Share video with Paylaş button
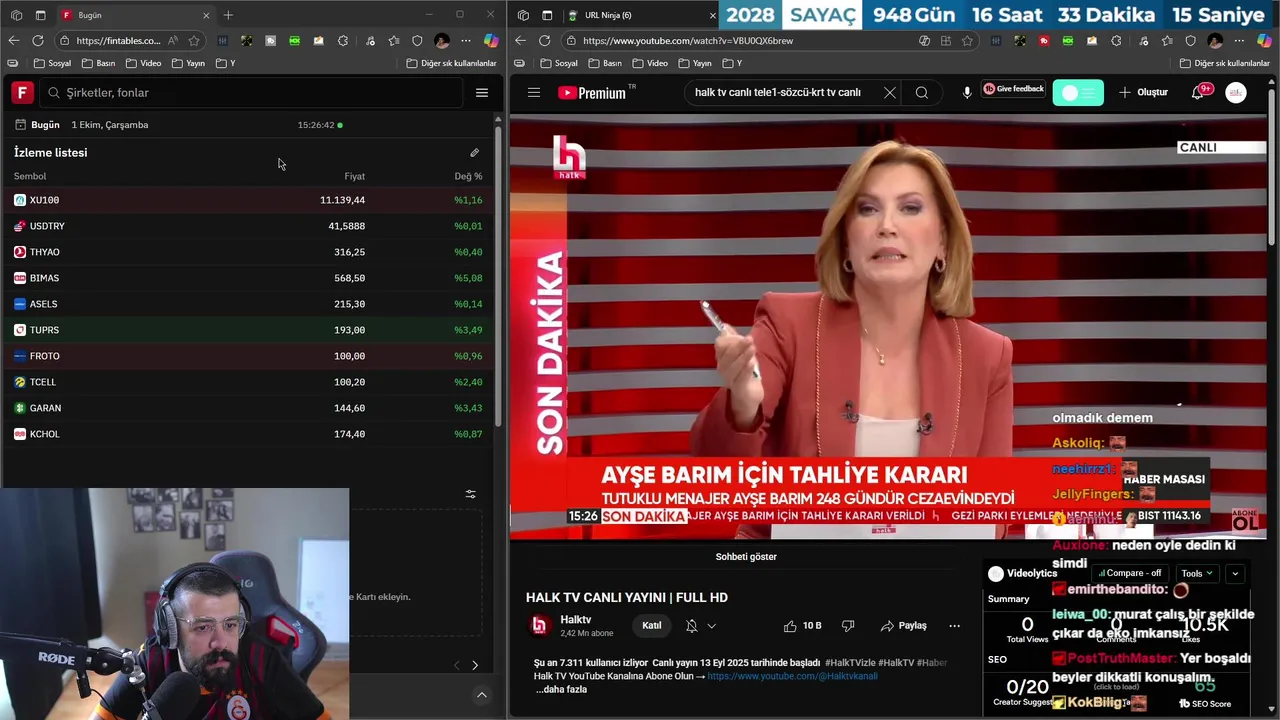 903,626
